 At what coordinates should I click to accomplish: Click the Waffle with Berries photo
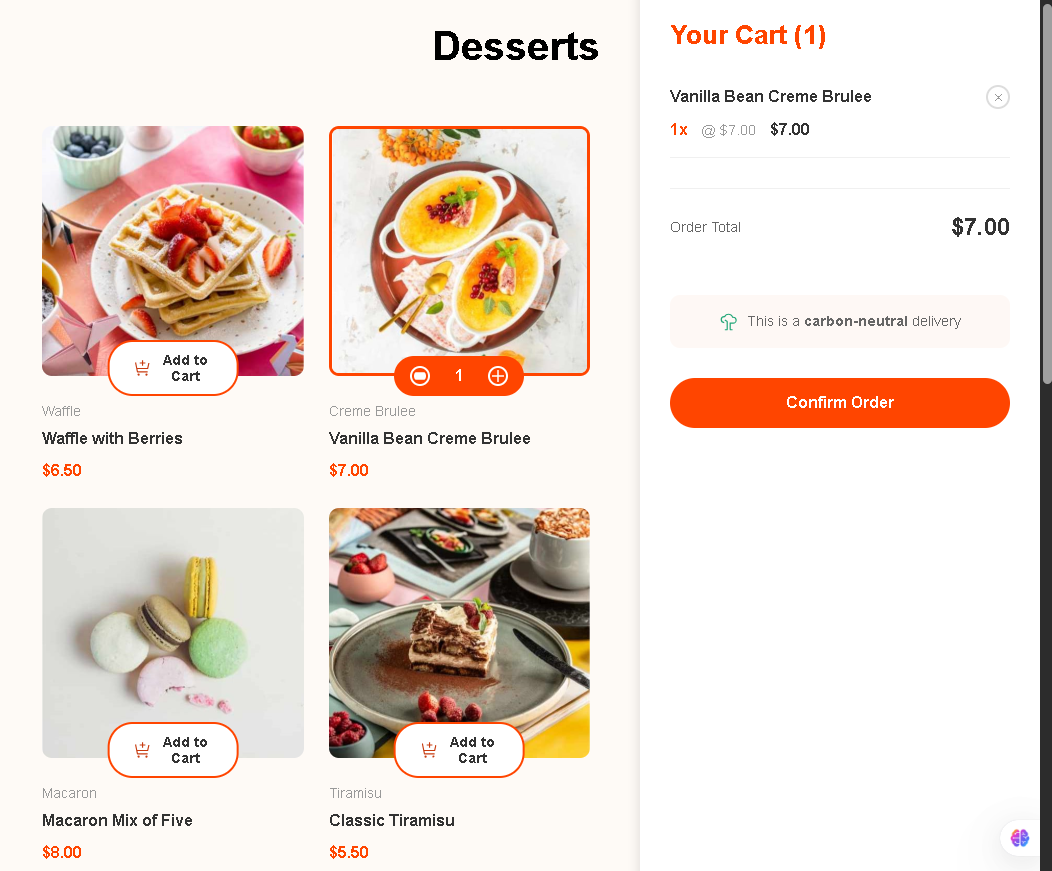click(172, 230)
